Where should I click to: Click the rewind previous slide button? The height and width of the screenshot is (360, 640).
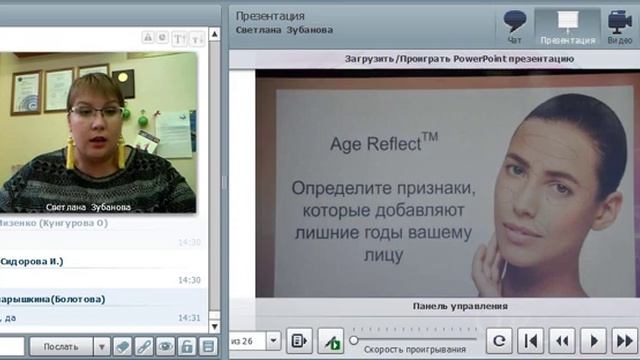pos(562,340)
